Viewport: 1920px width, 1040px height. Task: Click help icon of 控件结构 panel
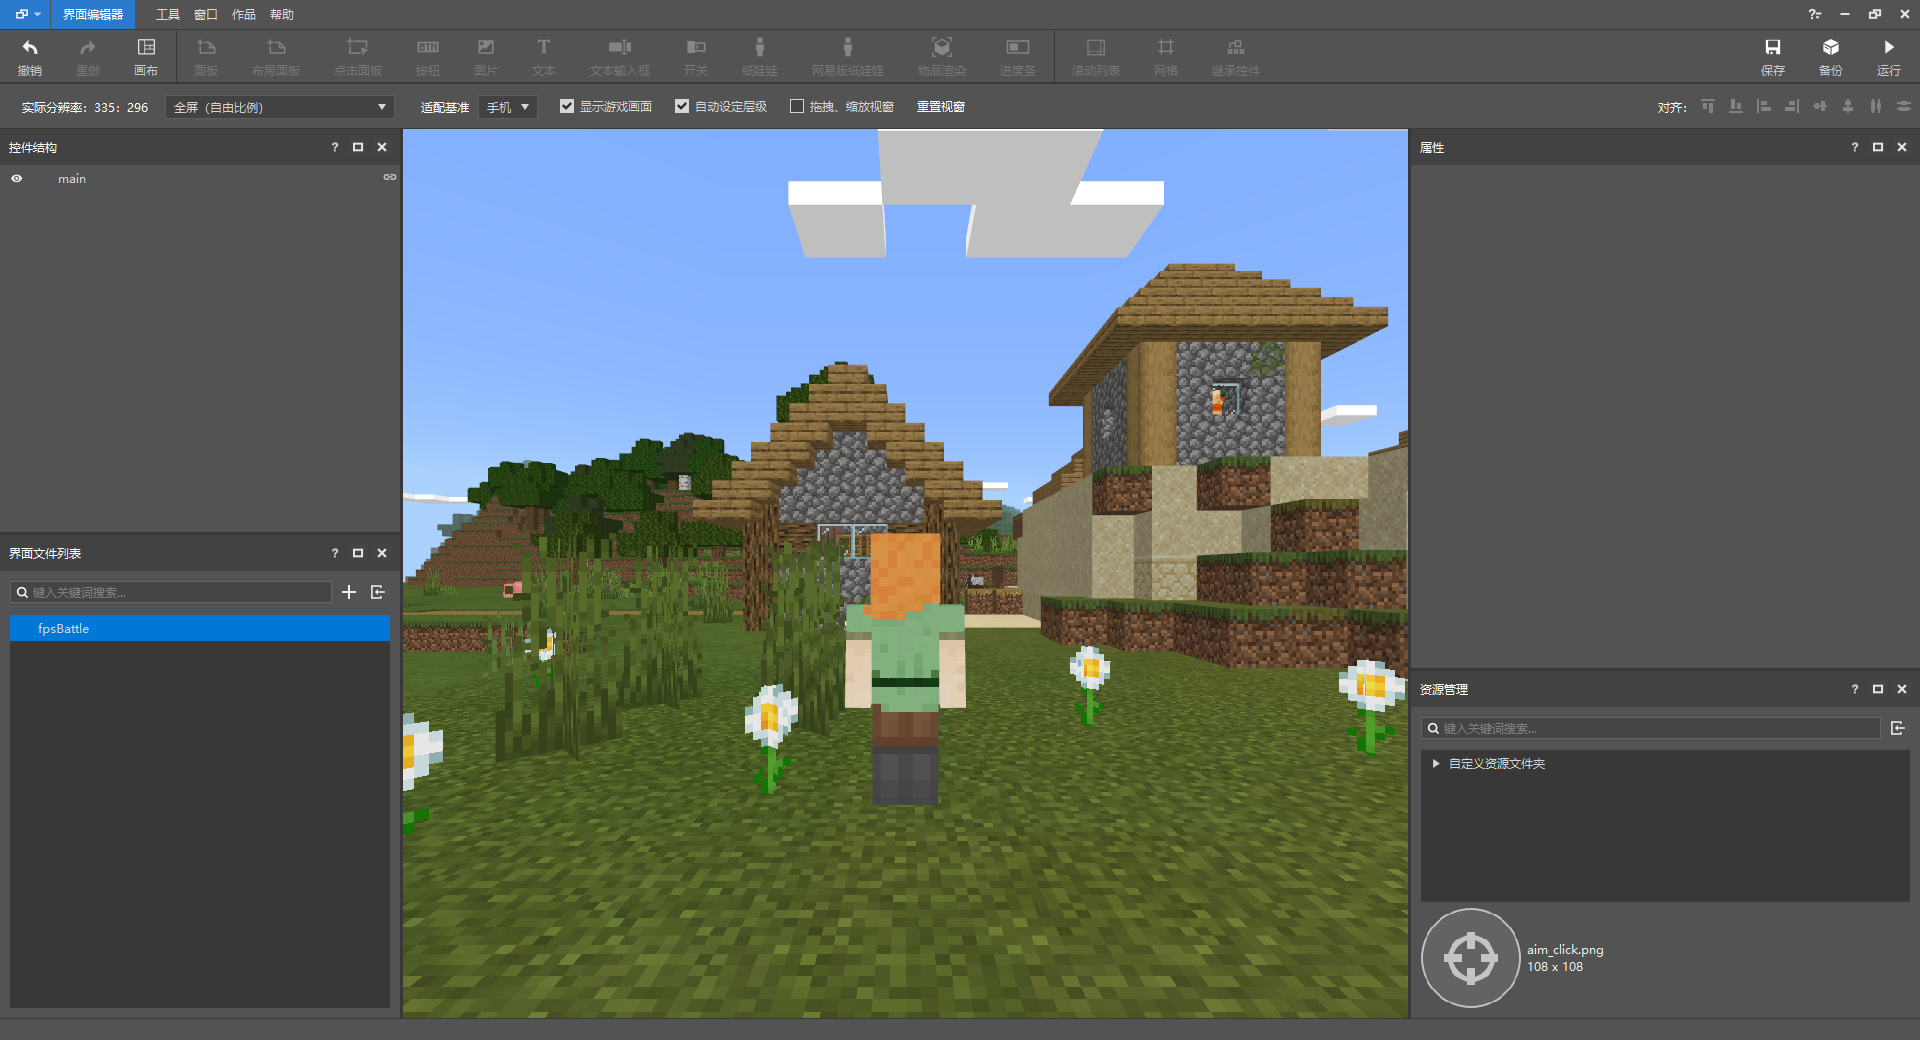coord(335,147)
